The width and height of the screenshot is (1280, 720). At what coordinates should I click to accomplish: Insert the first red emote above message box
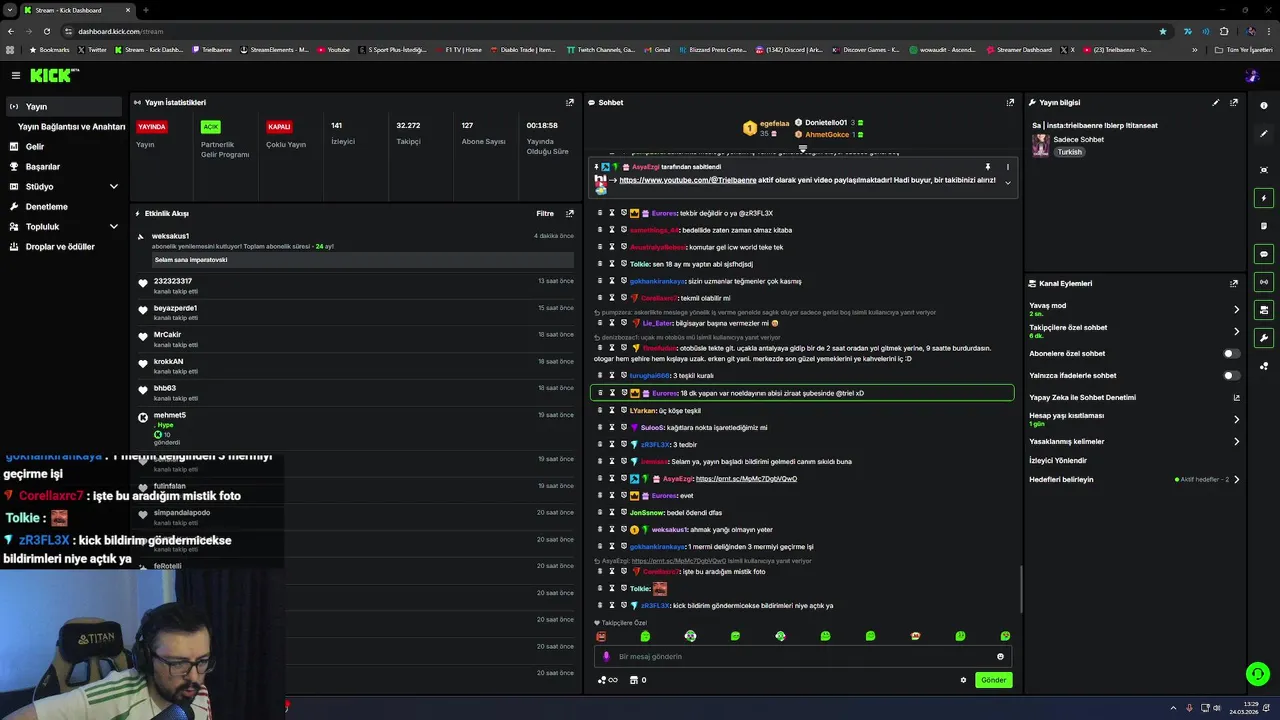point(601,636)
